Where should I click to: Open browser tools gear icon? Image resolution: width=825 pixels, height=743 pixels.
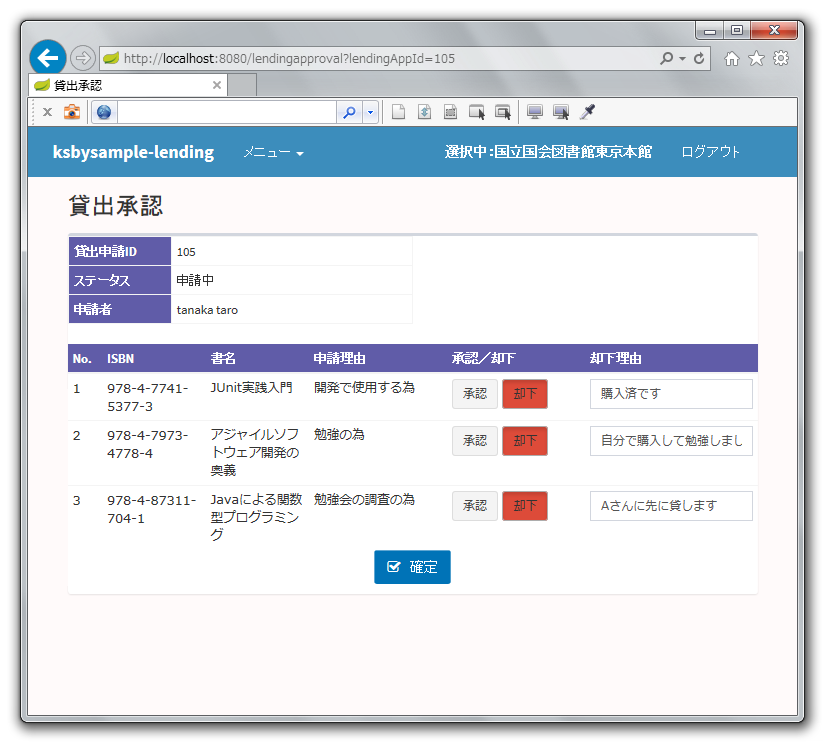(x=781, y=58)
